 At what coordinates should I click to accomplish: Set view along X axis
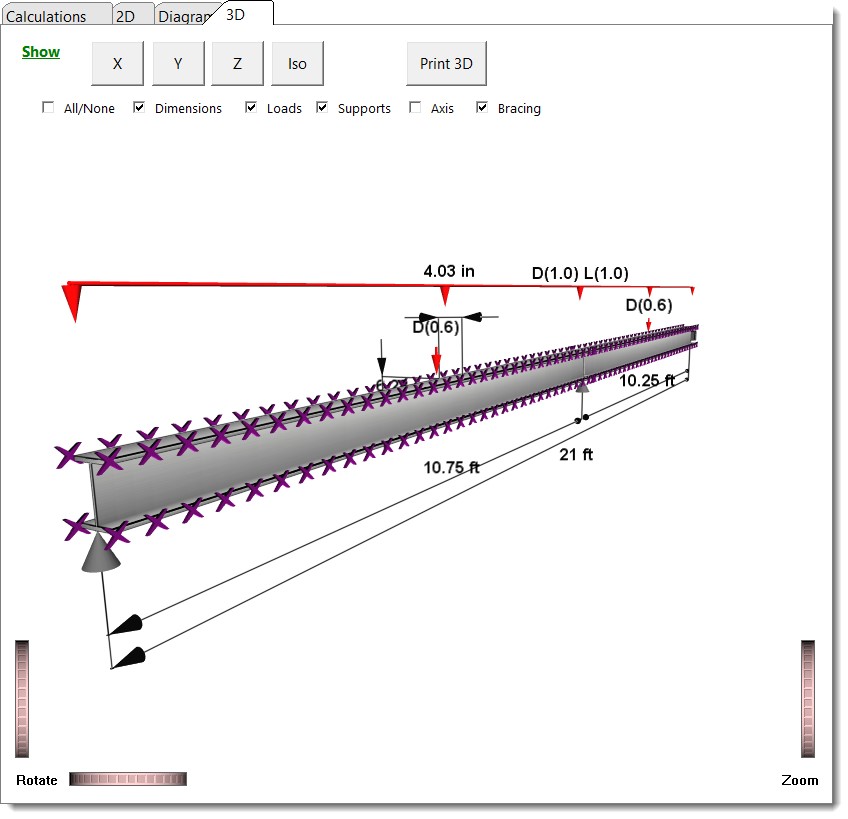point(117,63)
